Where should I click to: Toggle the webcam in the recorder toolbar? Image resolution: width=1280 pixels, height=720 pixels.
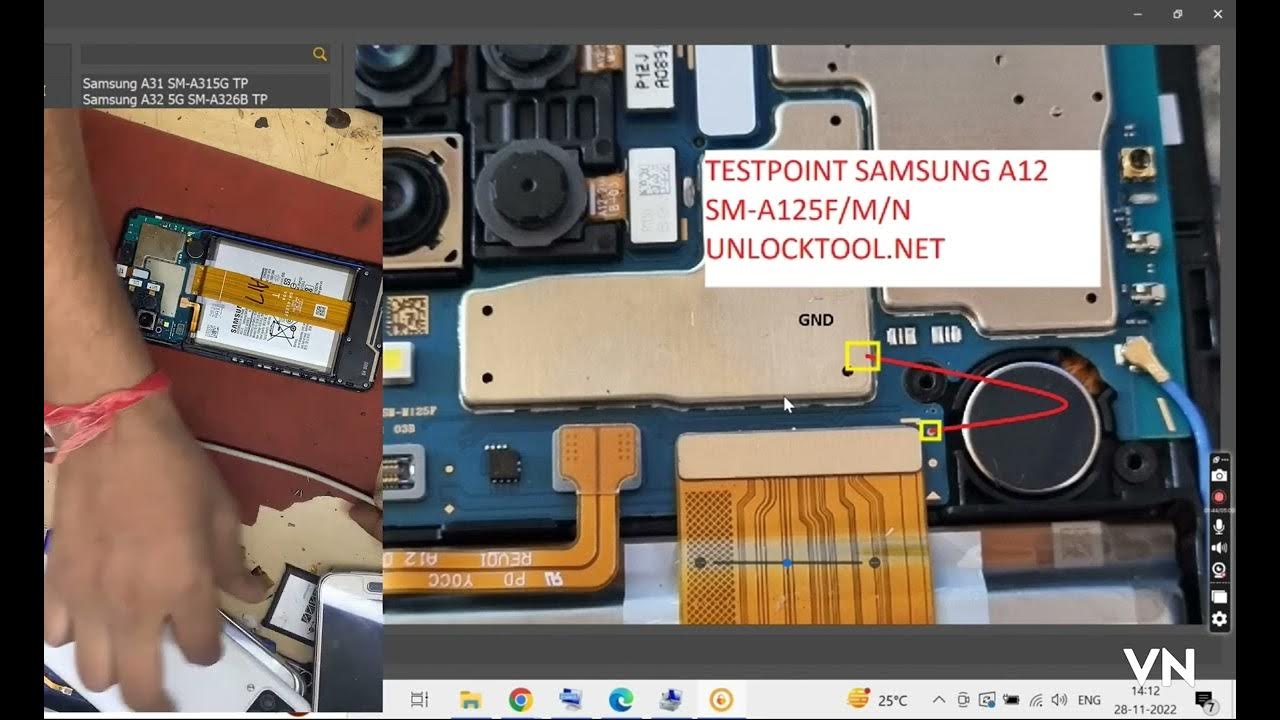(1219, 570)
